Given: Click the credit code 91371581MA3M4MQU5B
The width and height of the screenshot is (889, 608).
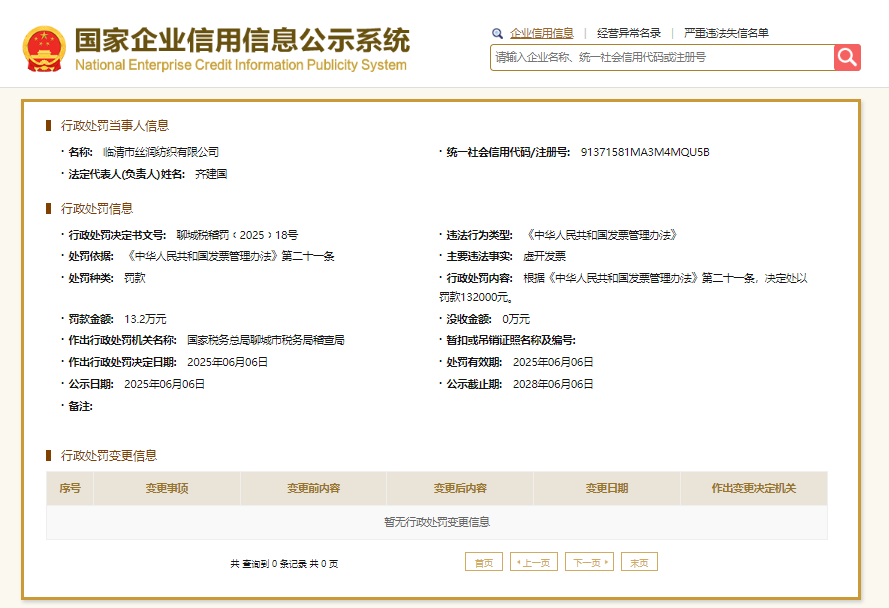Looking at the screenshot, I should (644, 152).
